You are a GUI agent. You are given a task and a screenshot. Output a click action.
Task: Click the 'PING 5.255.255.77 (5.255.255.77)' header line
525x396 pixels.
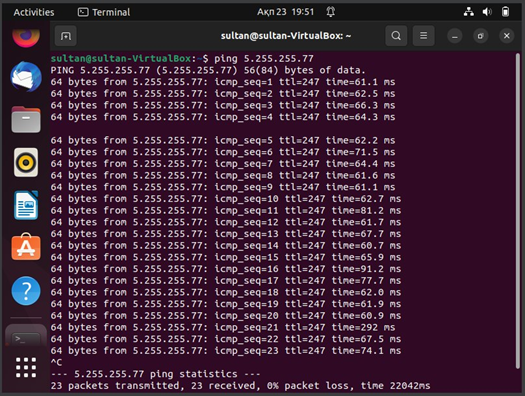coord(208,70)
